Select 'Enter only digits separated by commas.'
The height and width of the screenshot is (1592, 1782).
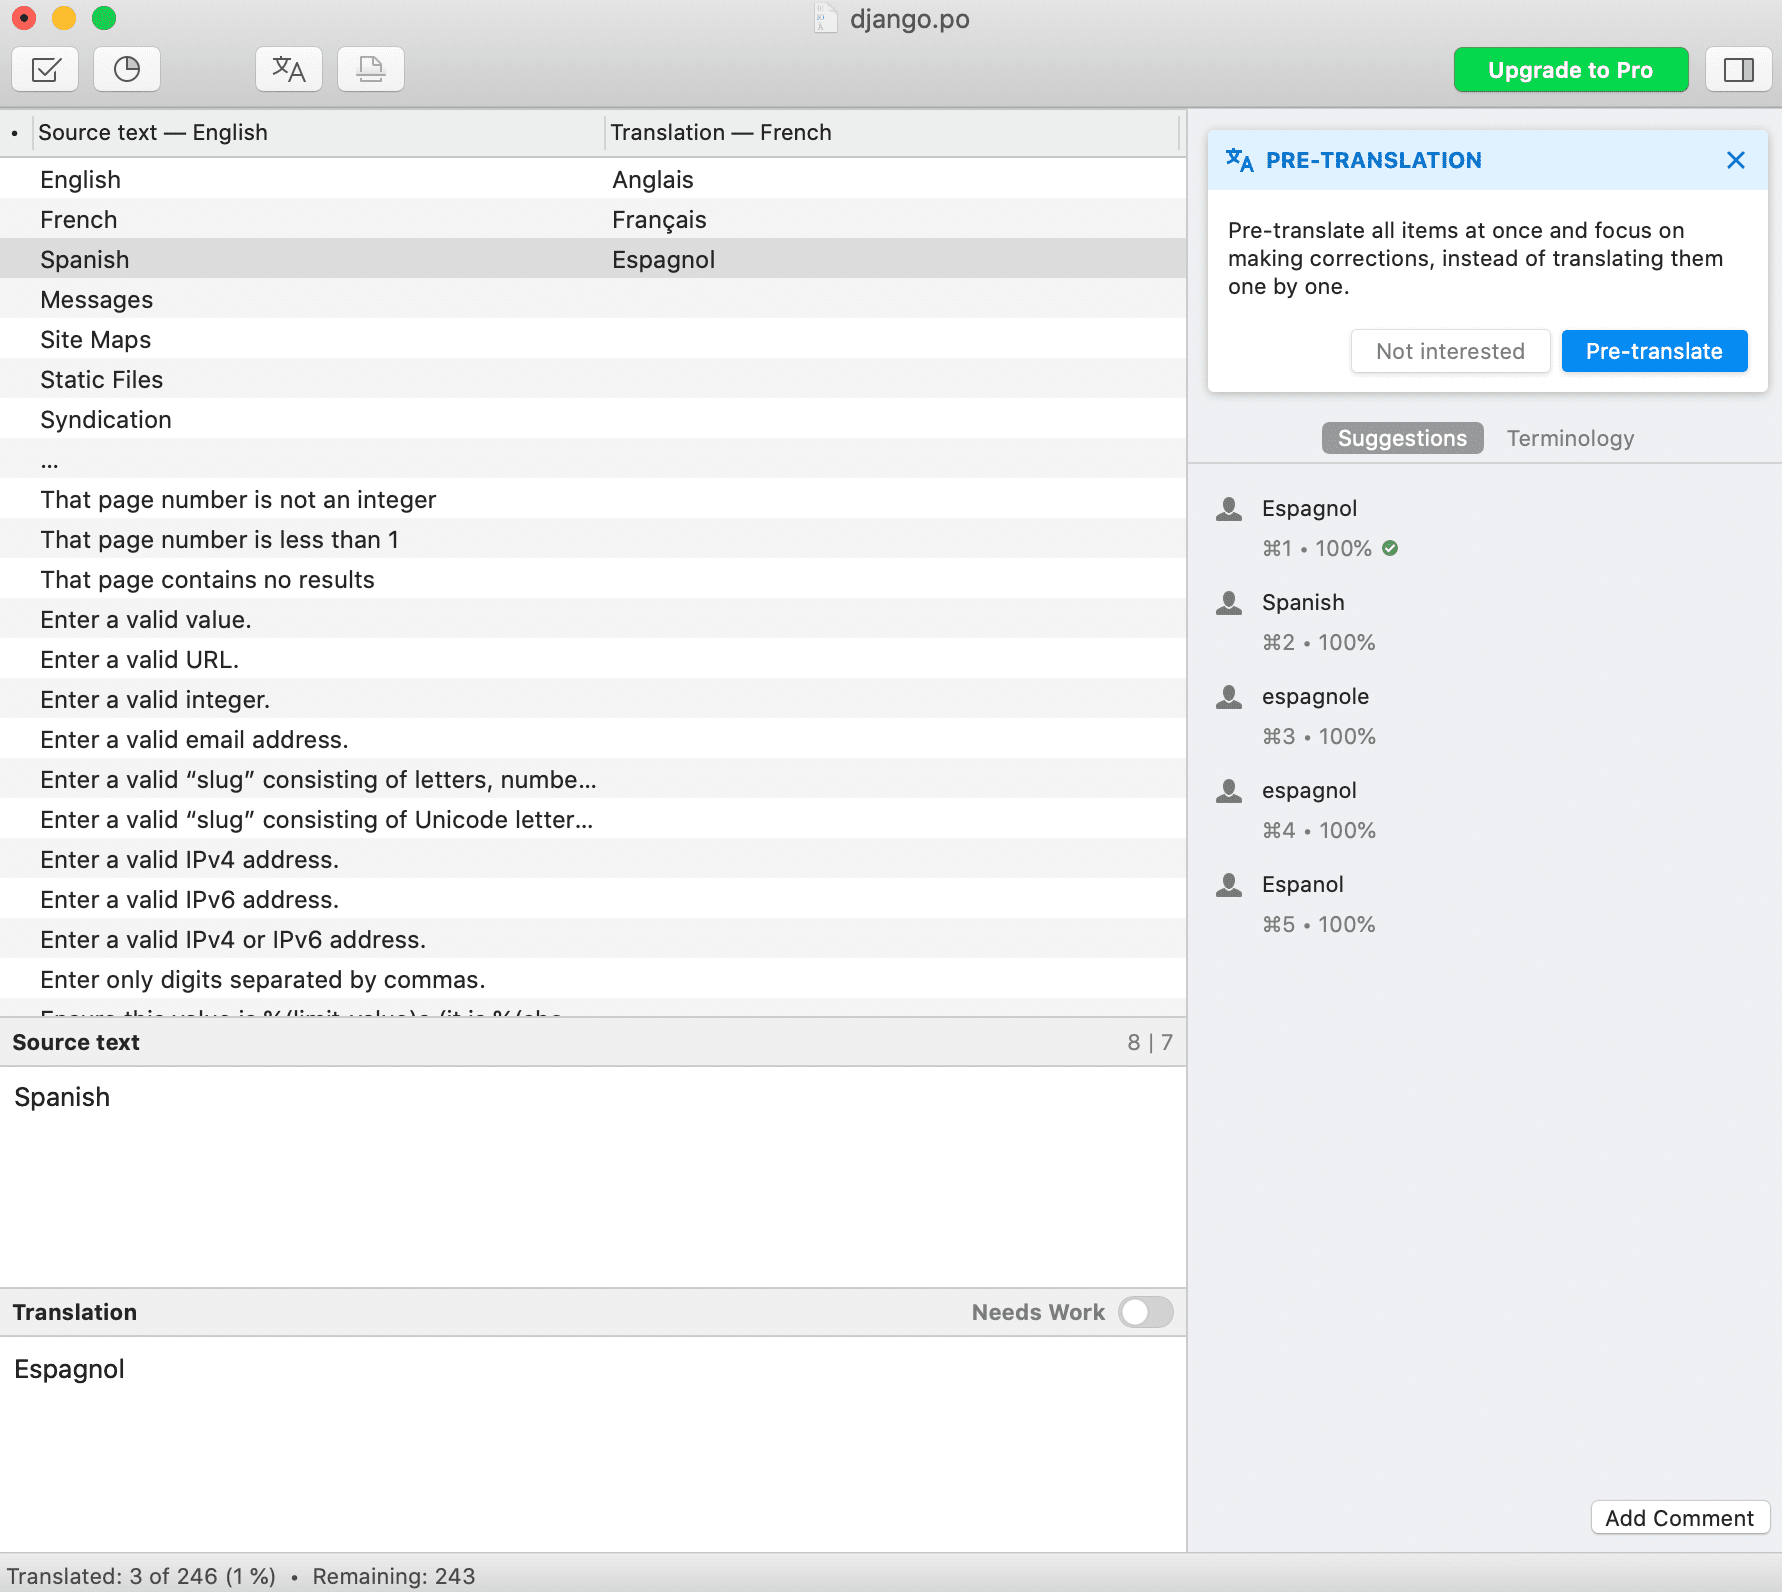pyautogui.click(x=593, y=979)
